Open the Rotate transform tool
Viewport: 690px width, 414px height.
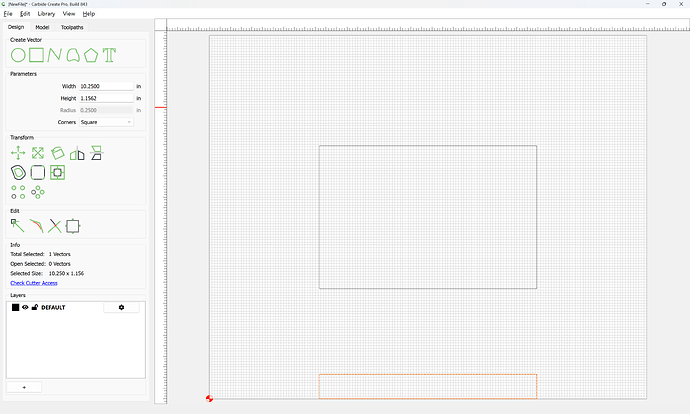[57, 153]
